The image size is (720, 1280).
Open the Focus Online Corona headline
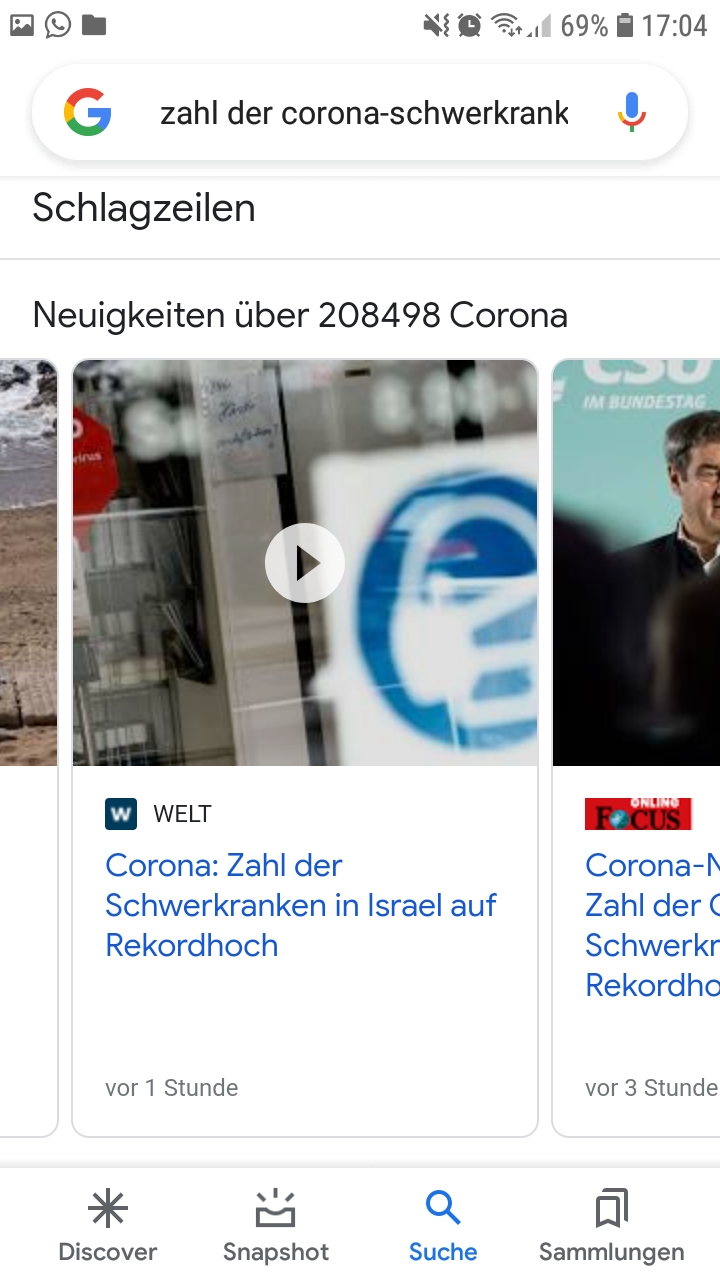coord(652,925)
